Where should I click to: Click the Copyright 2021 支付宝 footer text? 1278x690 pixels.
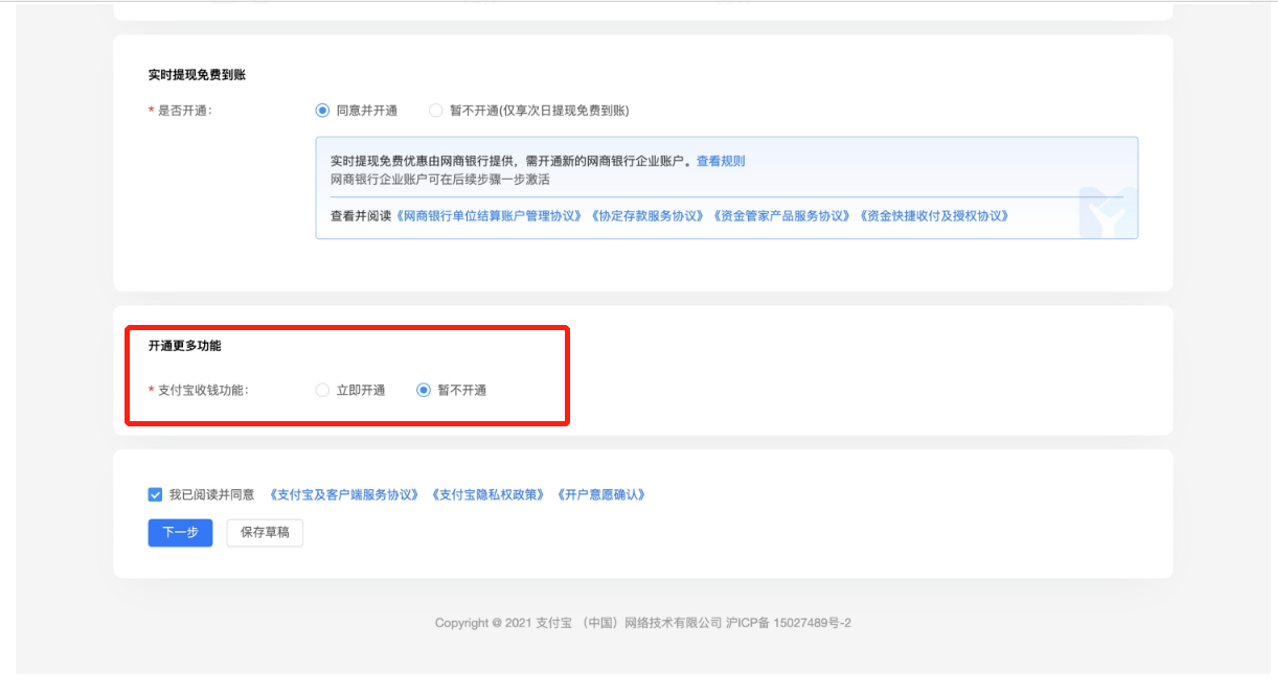tap(643, 623)
